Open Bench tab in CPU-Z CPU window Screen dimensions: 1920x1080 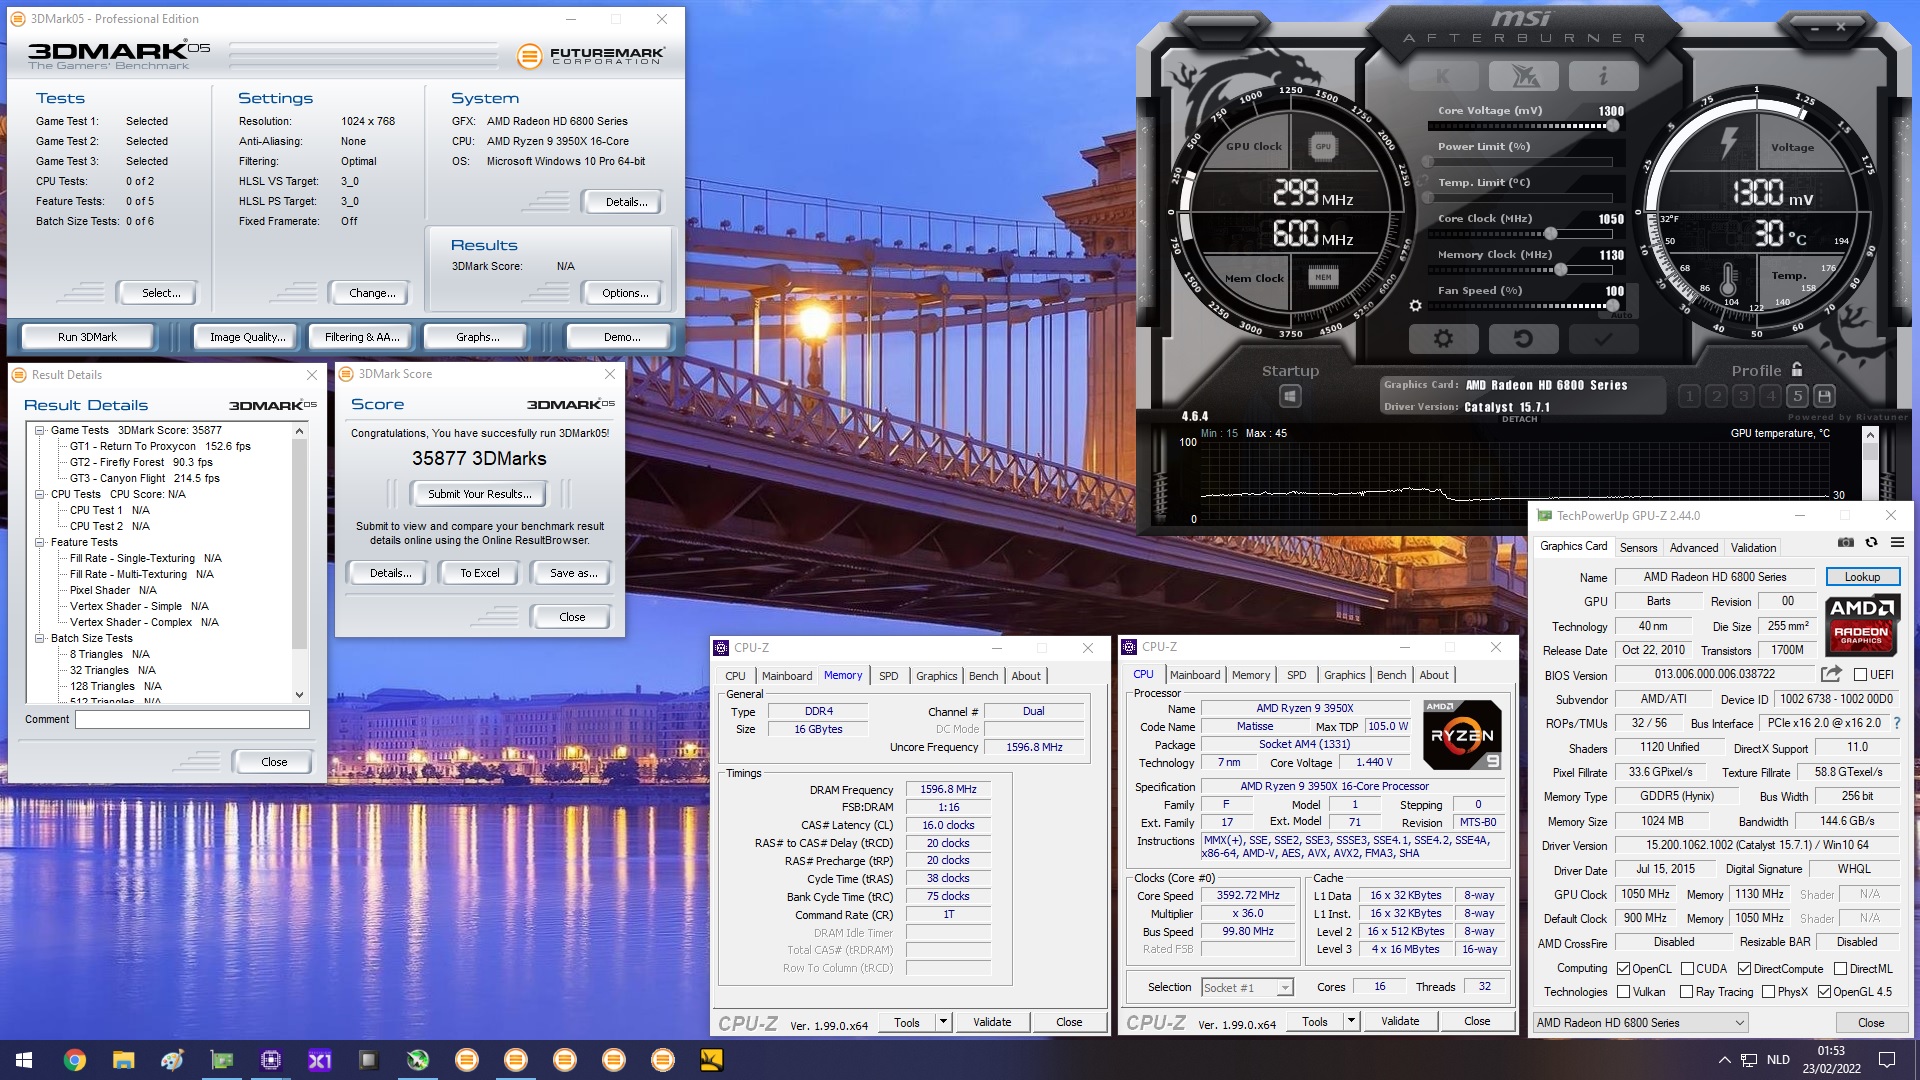coord(1391,676)
